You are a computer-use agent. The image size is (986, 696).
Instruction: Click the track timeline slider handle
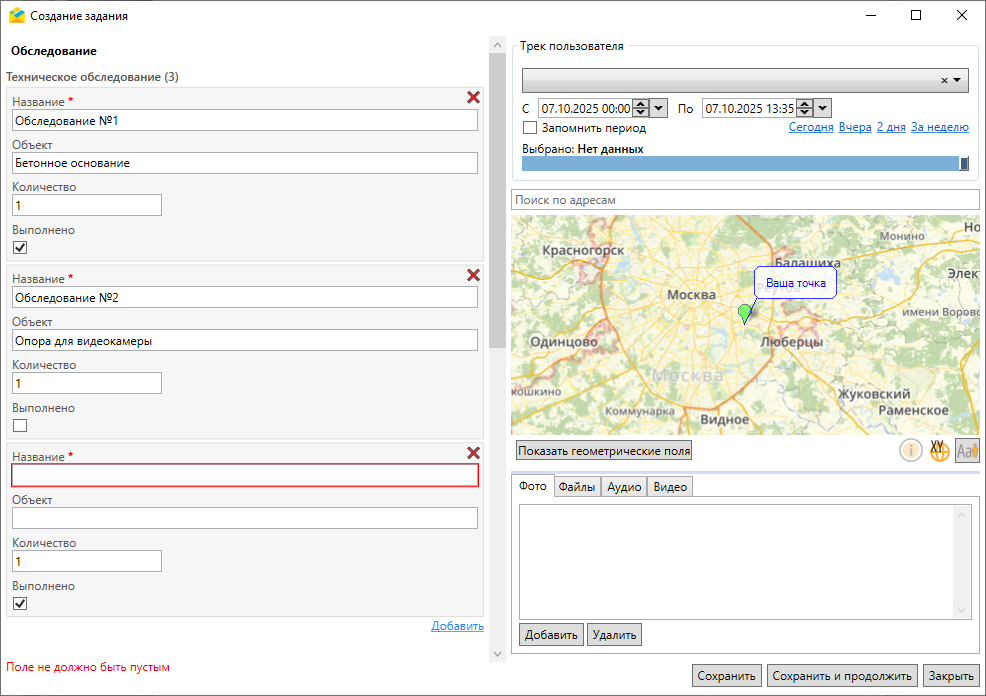coord(964,163)
